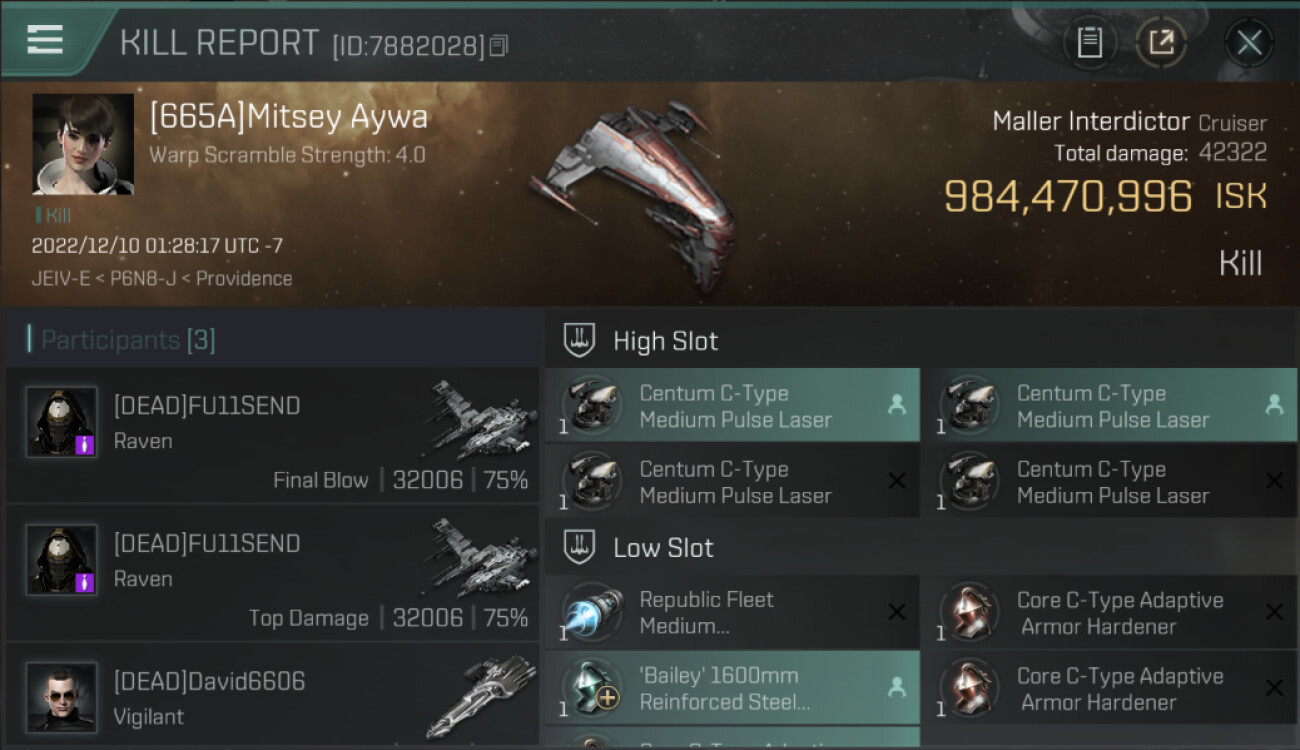Viewport: 1300px width, 750px height.
Task: Open the clipboard report icon
Action: point(1089,43)
